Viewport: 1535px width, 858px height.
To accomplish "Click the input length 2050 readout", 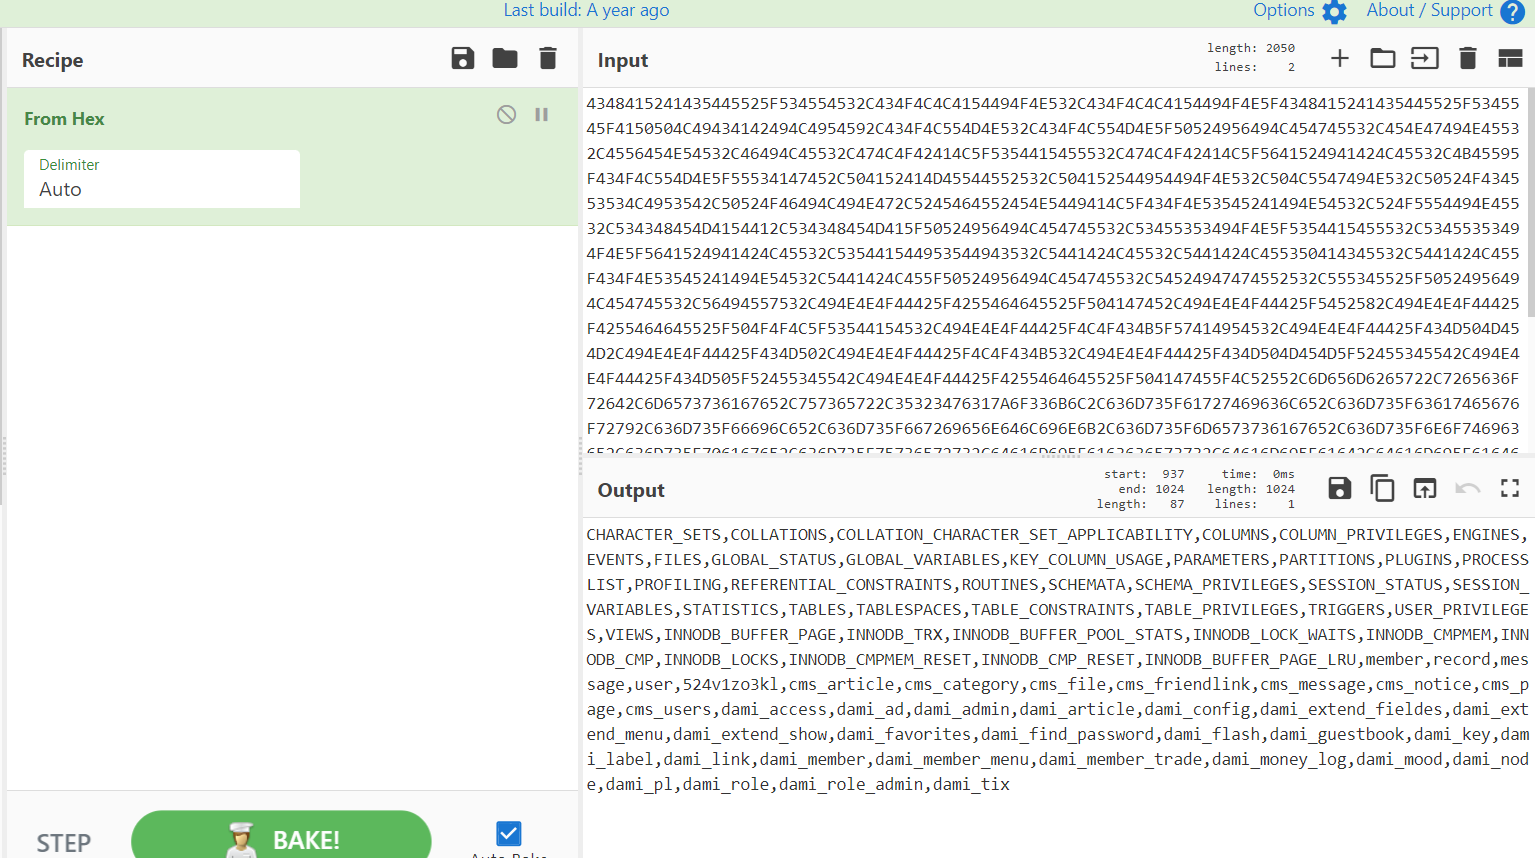I will point(1251,48).
